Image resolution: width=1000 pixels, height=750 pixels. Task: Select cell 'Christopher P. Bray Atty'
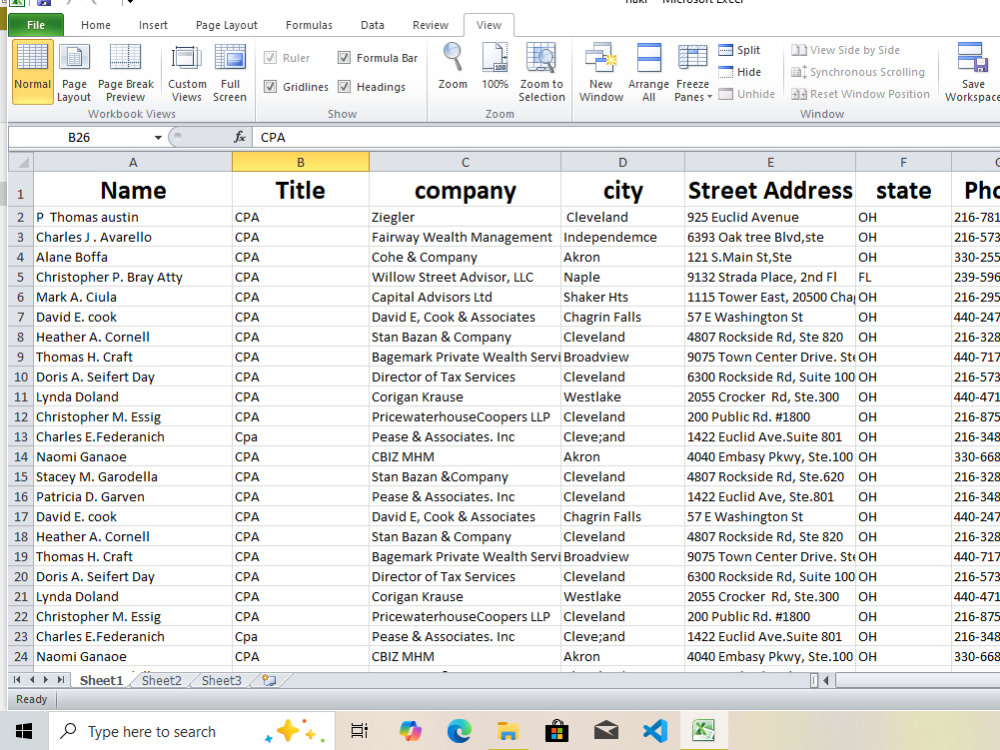coord(133,277)
